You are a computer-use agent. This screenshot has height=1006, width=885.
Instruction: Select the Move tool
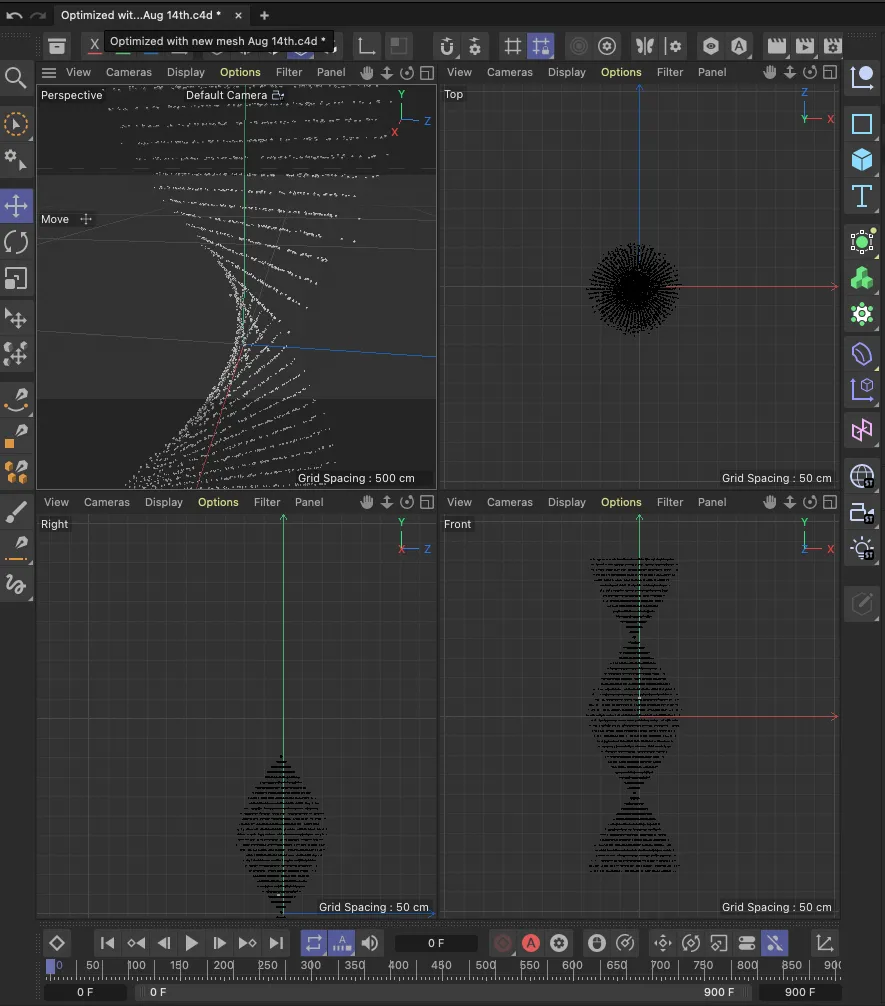(16, 206)
